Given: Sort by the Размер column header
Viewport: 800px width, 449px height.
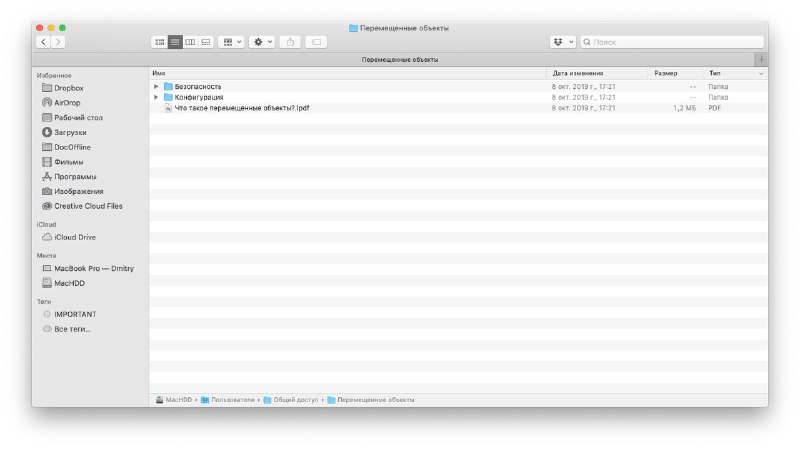Looking at the screenshot, I should [665, 74].
